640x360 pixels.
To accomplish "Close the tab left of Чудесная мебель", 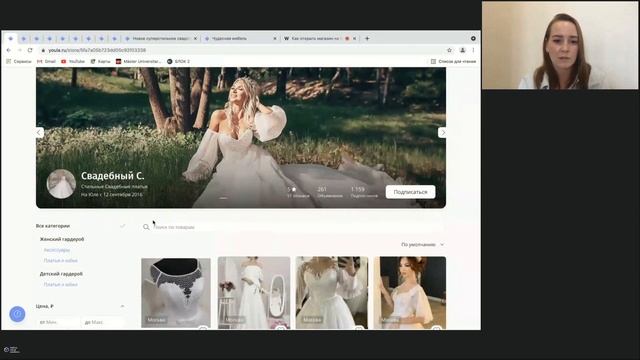I will [x=195, y=38].
